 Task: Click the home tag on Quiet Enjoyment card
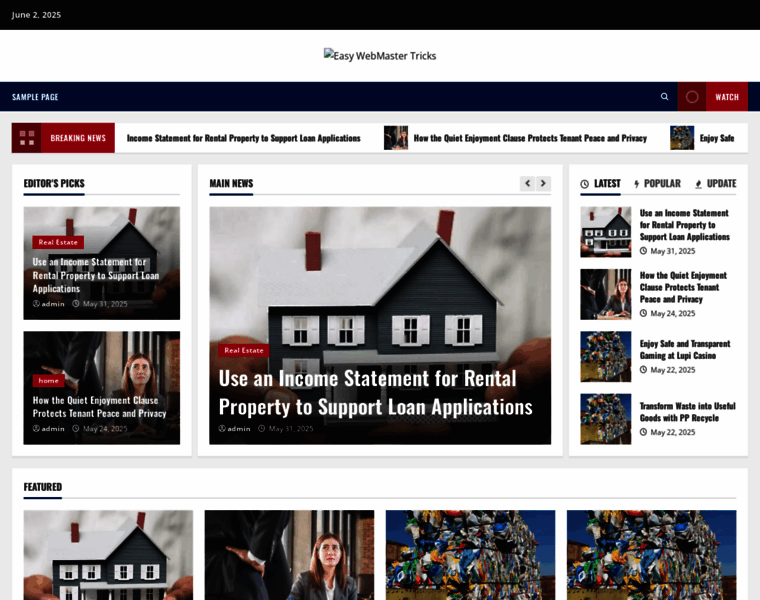[x=48, y=380]
